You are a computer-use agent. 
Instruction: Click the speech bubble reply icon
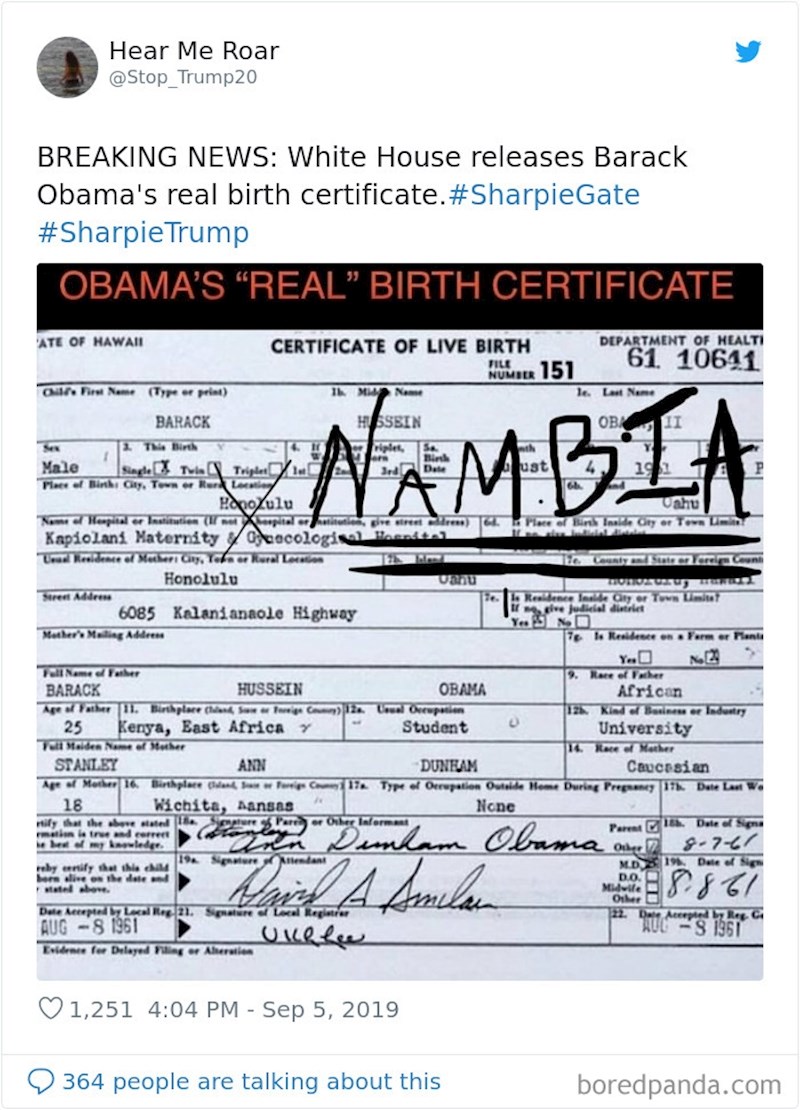click(x=40, y=1081)
